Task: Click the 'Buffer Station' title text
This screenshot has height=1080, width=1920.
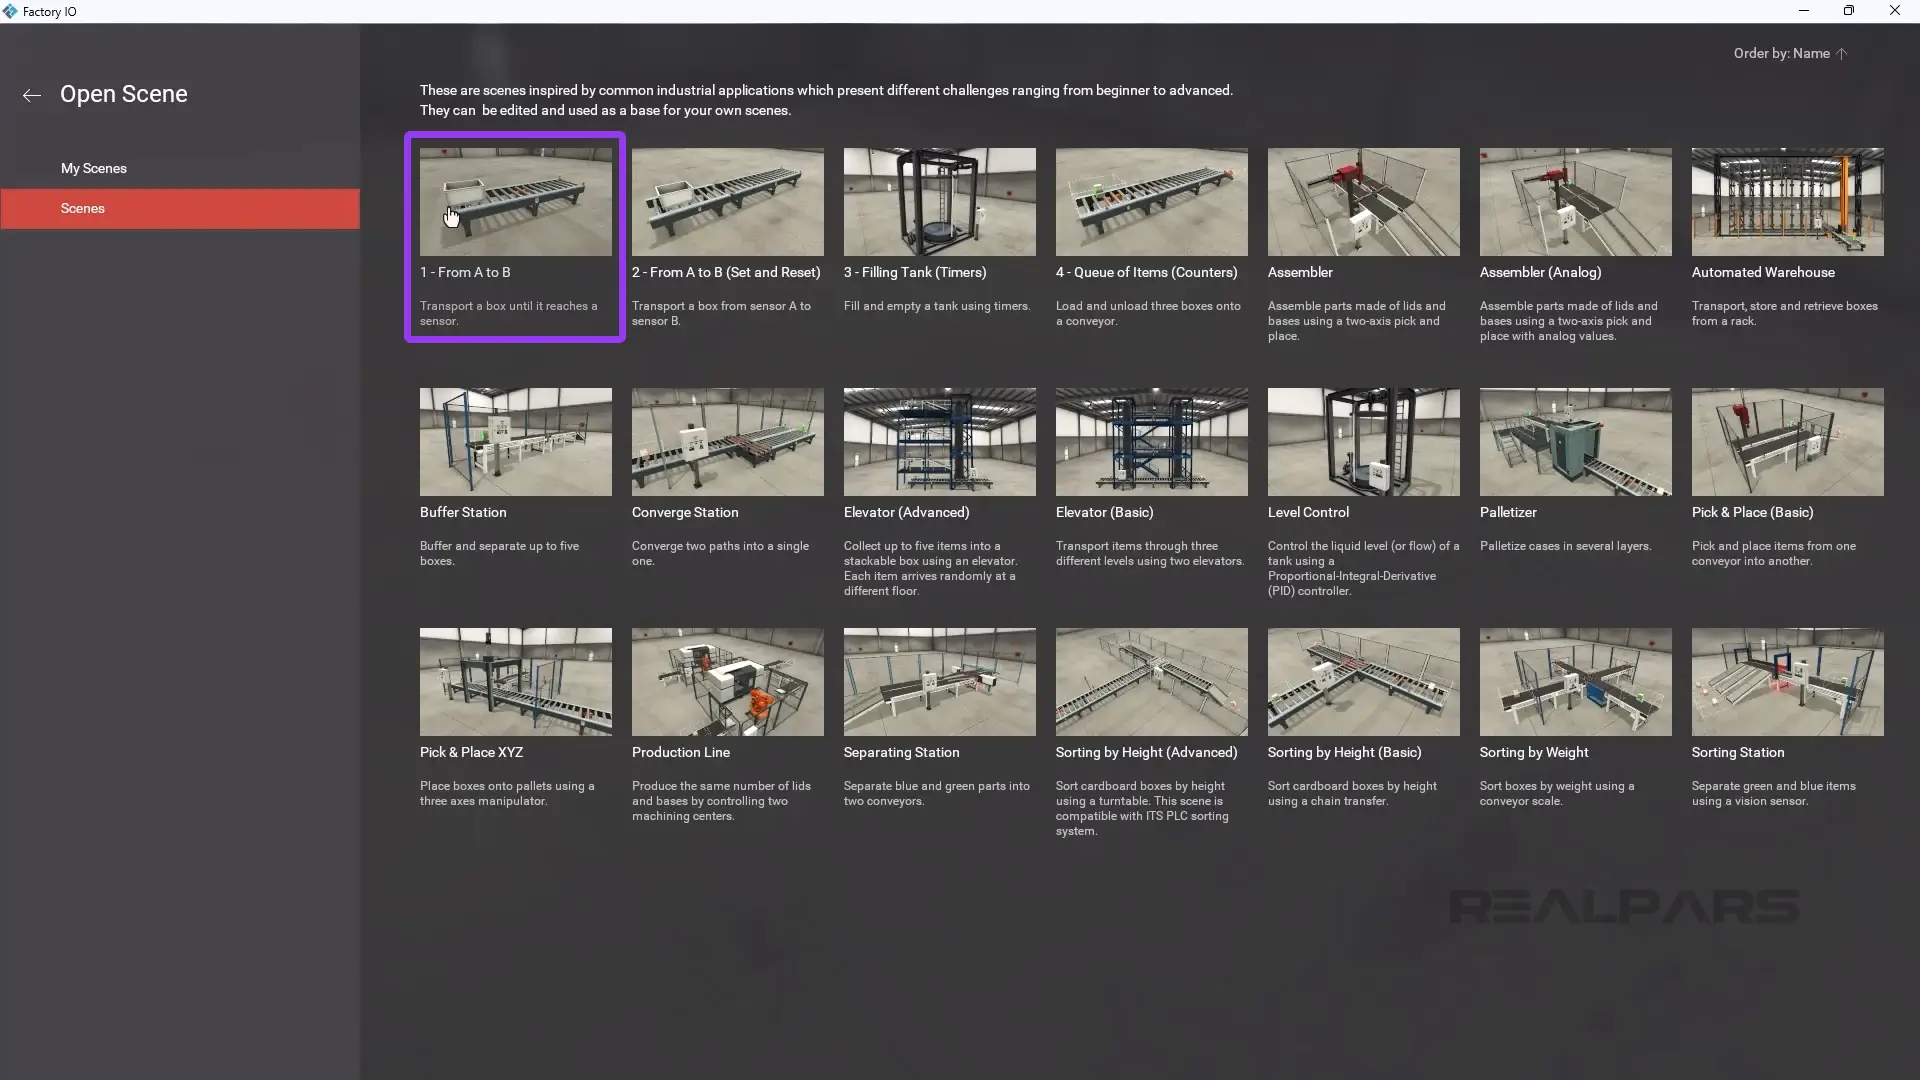Action: pyautogui.click(x=463, y=512)
